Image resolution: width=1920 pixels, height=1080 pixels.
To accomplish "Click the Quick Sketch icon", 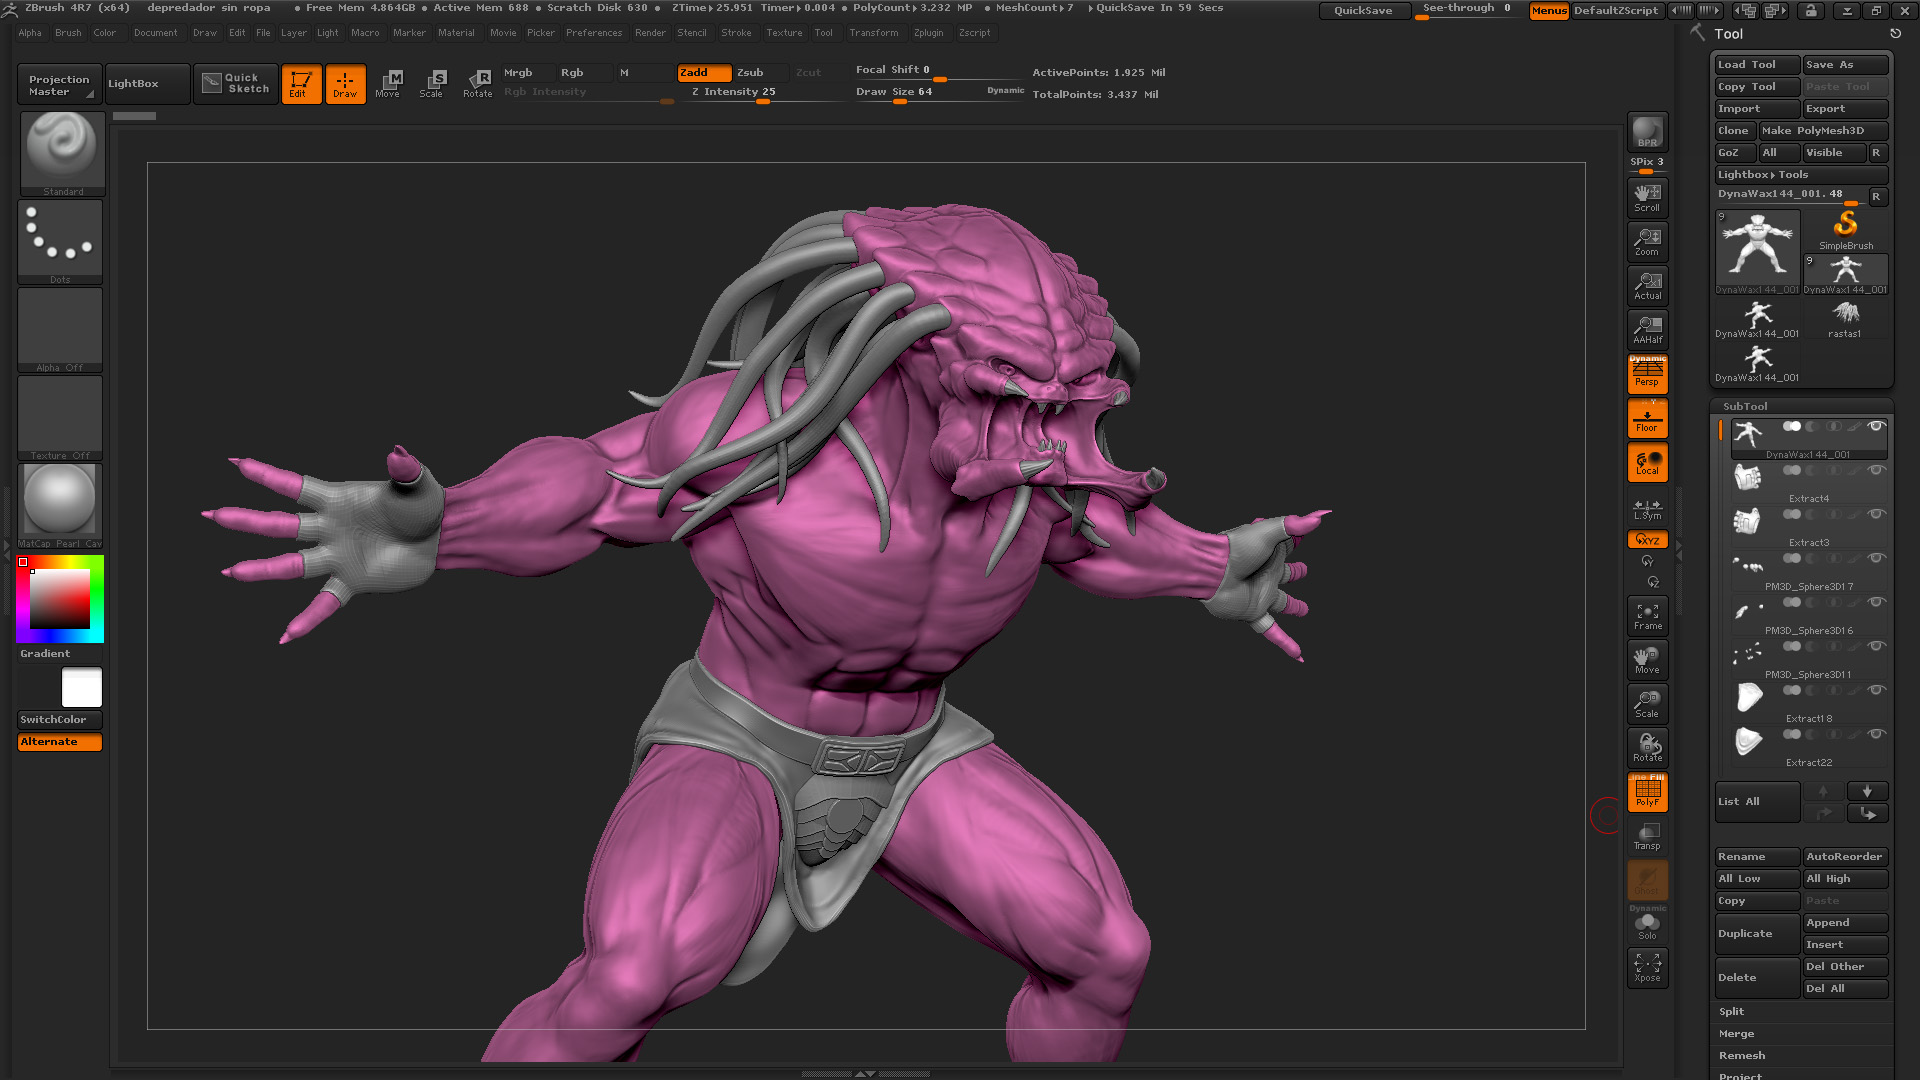I will (x=236, y=84).
